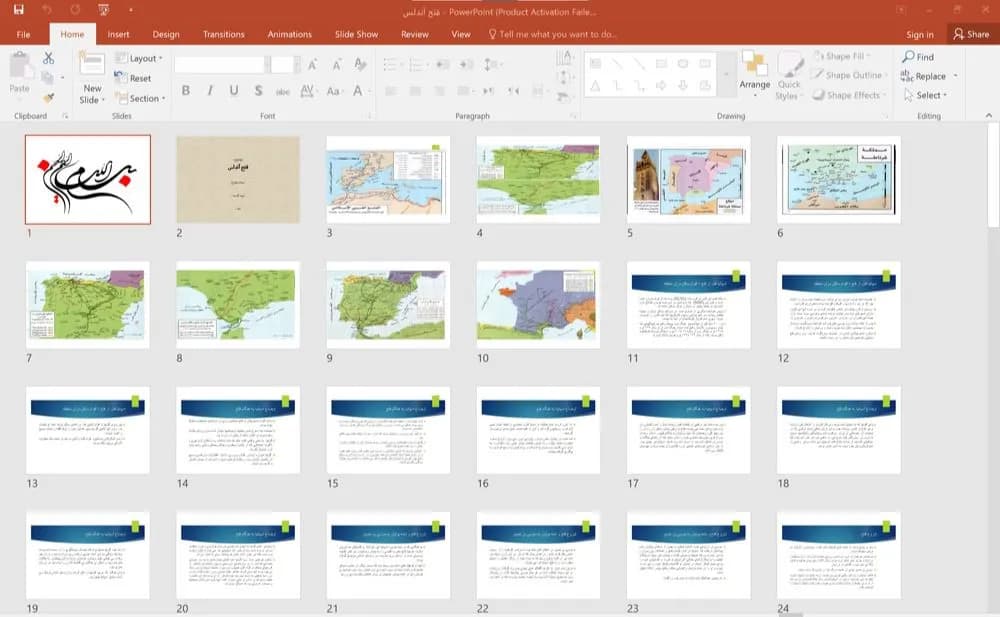This screenshot has width=1000, height=617.
Task: Open the Select dropdown in Editing
Action: point(925,95)
